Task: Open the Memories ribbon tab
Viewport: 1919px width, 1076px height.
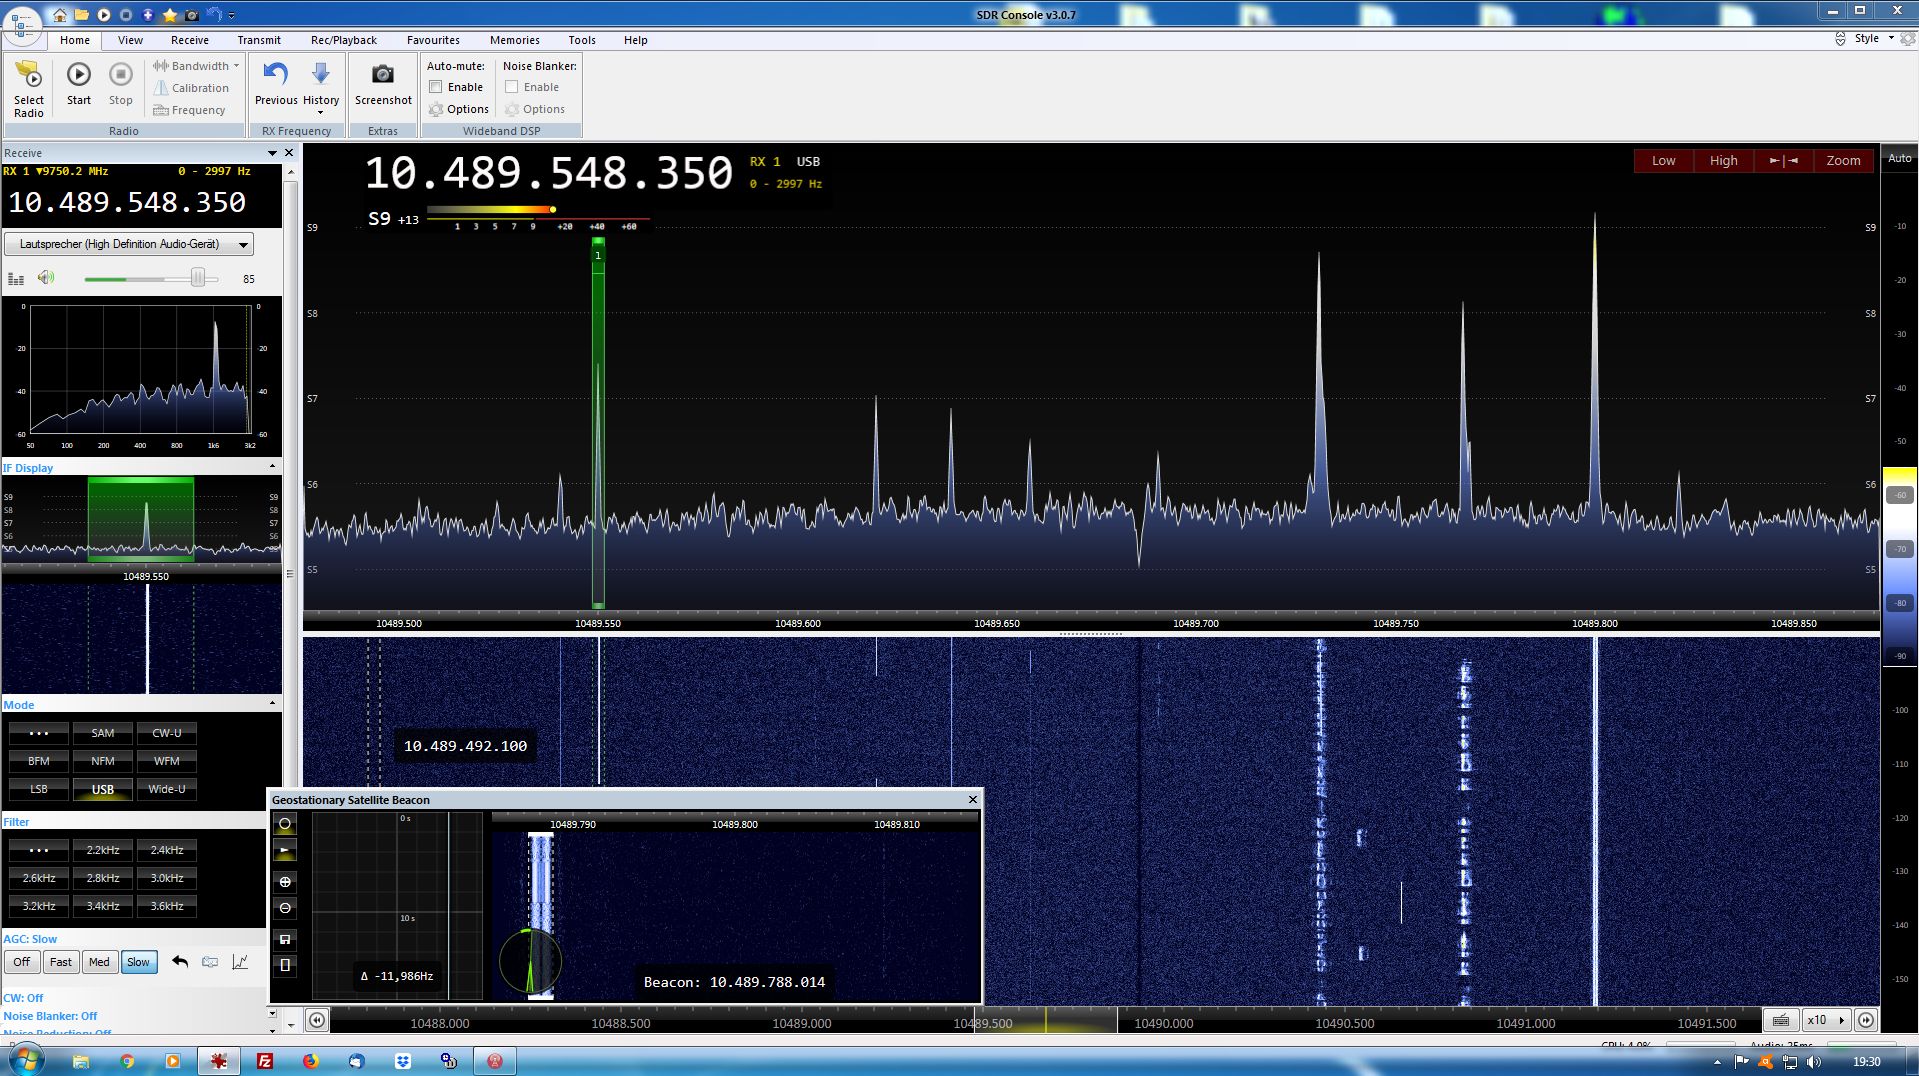Action: (515, 40)
